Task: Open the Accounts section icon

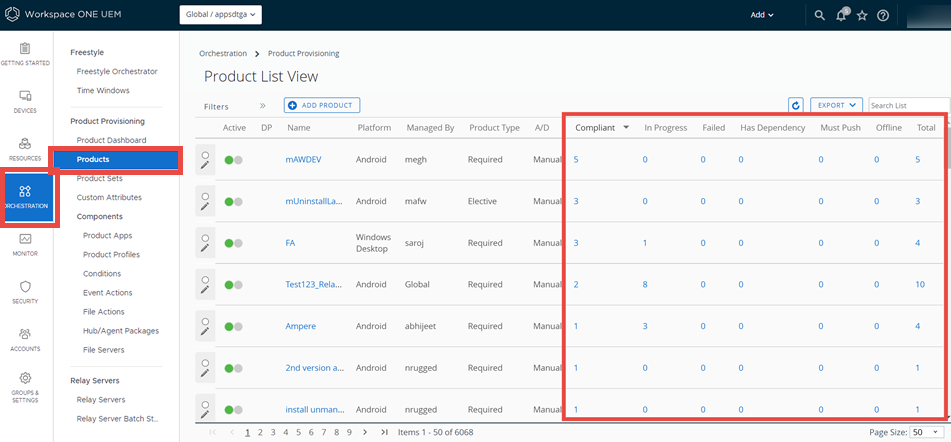Action: pyautogui.click(x=25, y=333)
